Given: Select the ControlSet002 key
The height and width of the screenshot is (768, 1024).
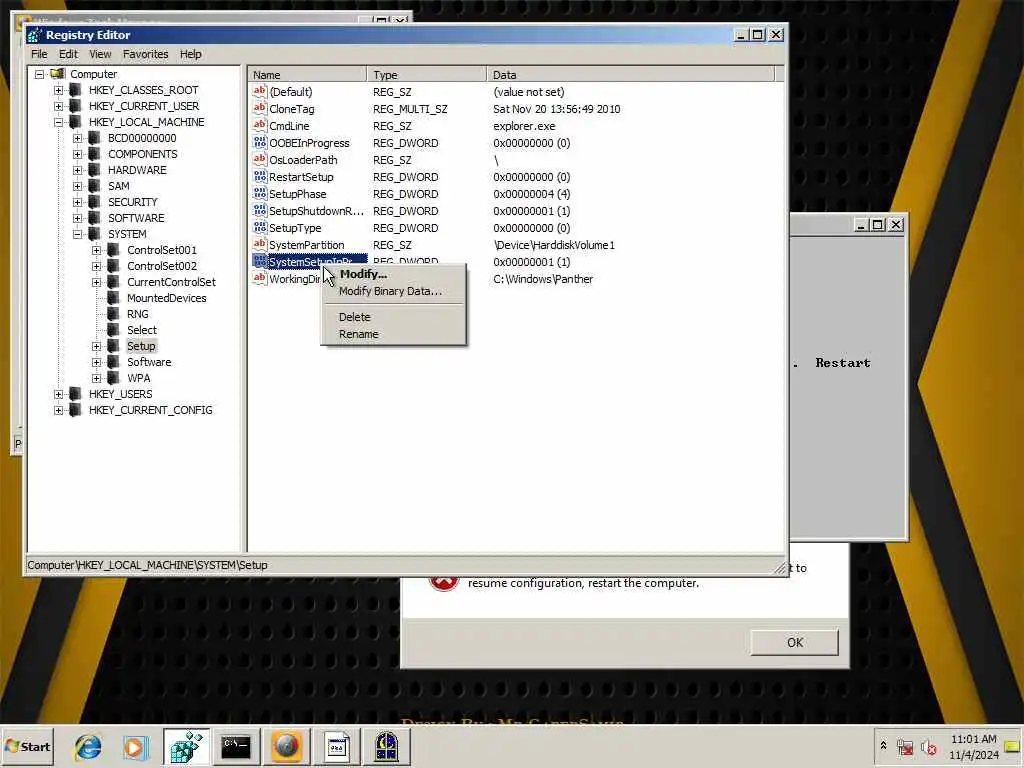Looking at the screenshot, I should [161, 266].
